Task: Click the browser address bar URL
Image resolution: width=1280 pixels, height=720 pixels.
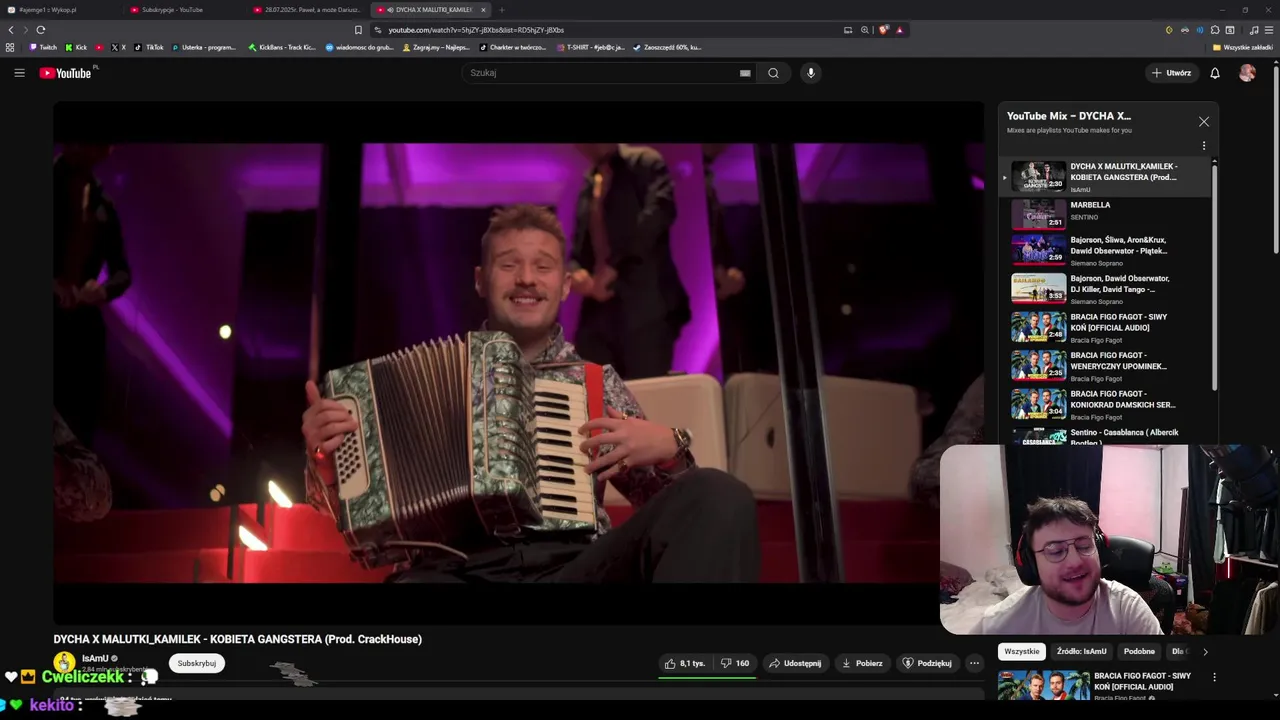Action: click(476, 30)
